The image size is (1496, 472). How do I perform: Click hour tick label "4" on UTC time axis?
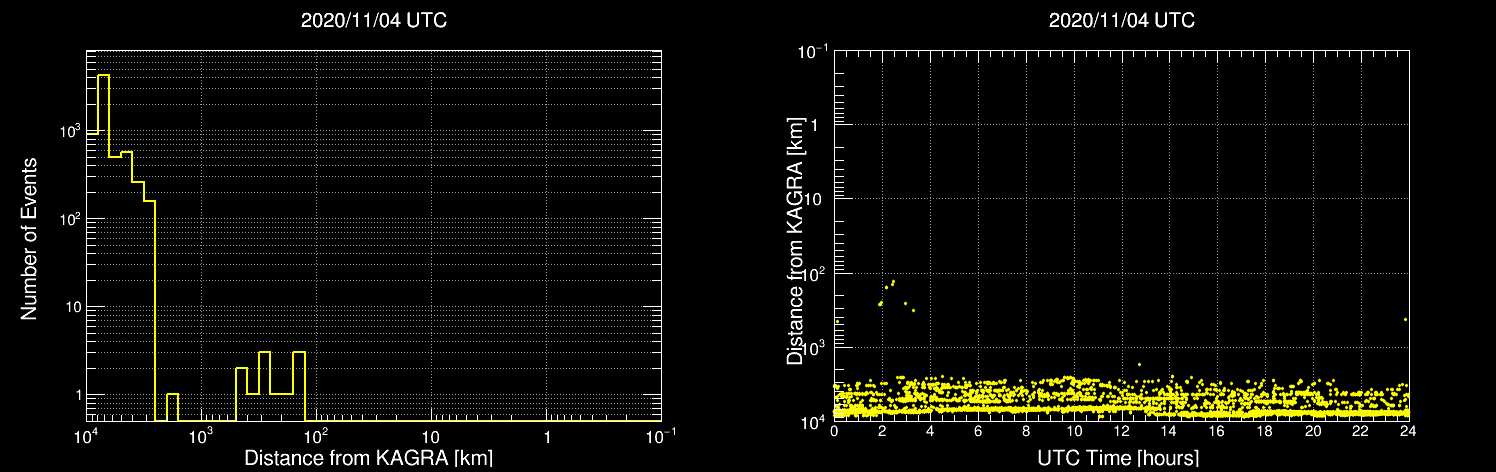pyautogui.click(x=930, y=432)
